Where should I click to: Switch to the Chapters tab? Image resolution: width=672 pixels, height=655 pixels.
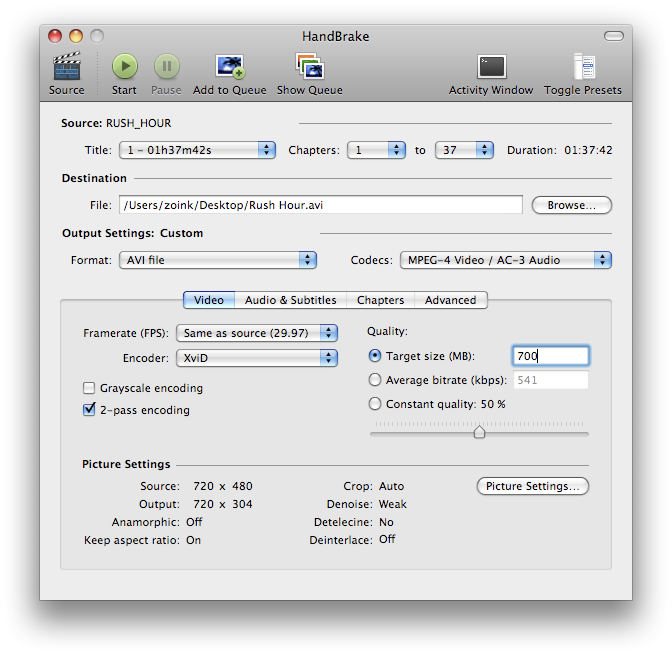point(381,300)
